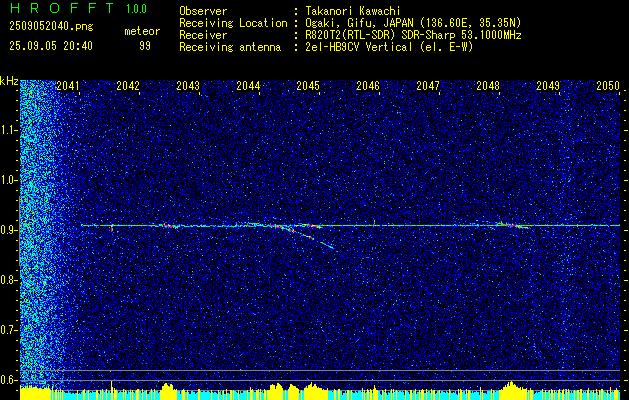
Task: Click the 2042 time marker
Action: point(128,85)
